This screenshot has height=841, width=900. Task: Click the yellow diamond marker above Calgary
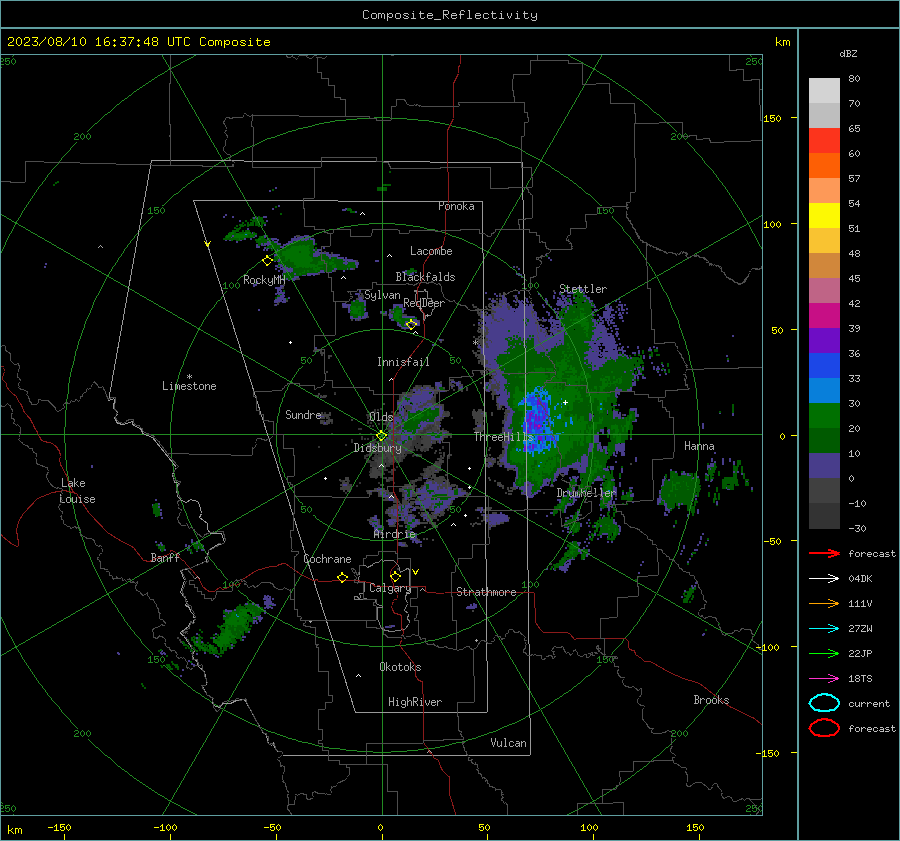[x=395, y=576]
